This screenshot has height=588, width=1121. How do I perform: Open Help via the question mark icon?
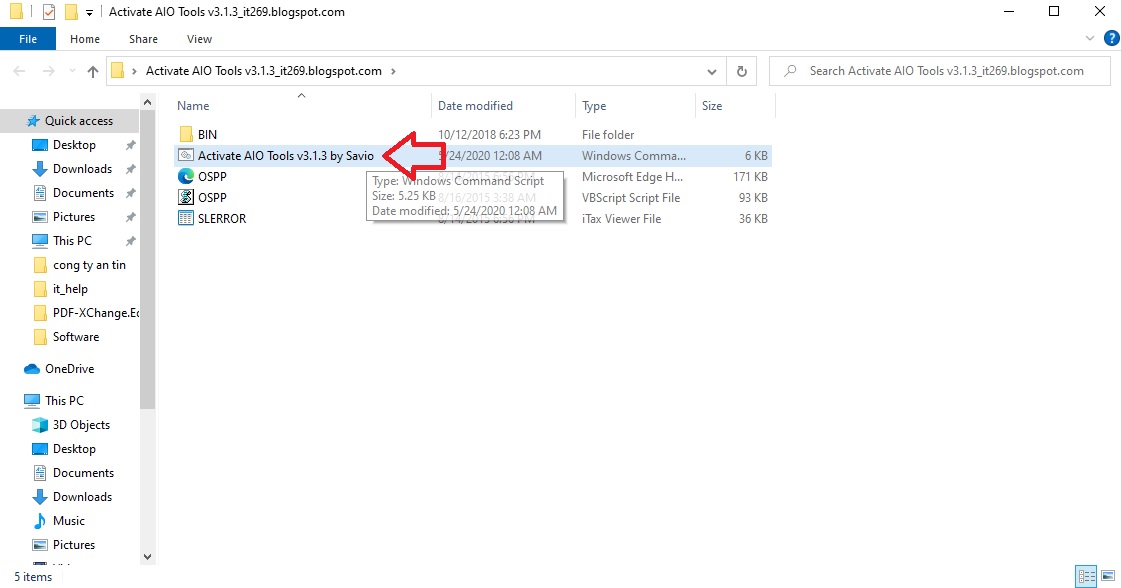1110,39
